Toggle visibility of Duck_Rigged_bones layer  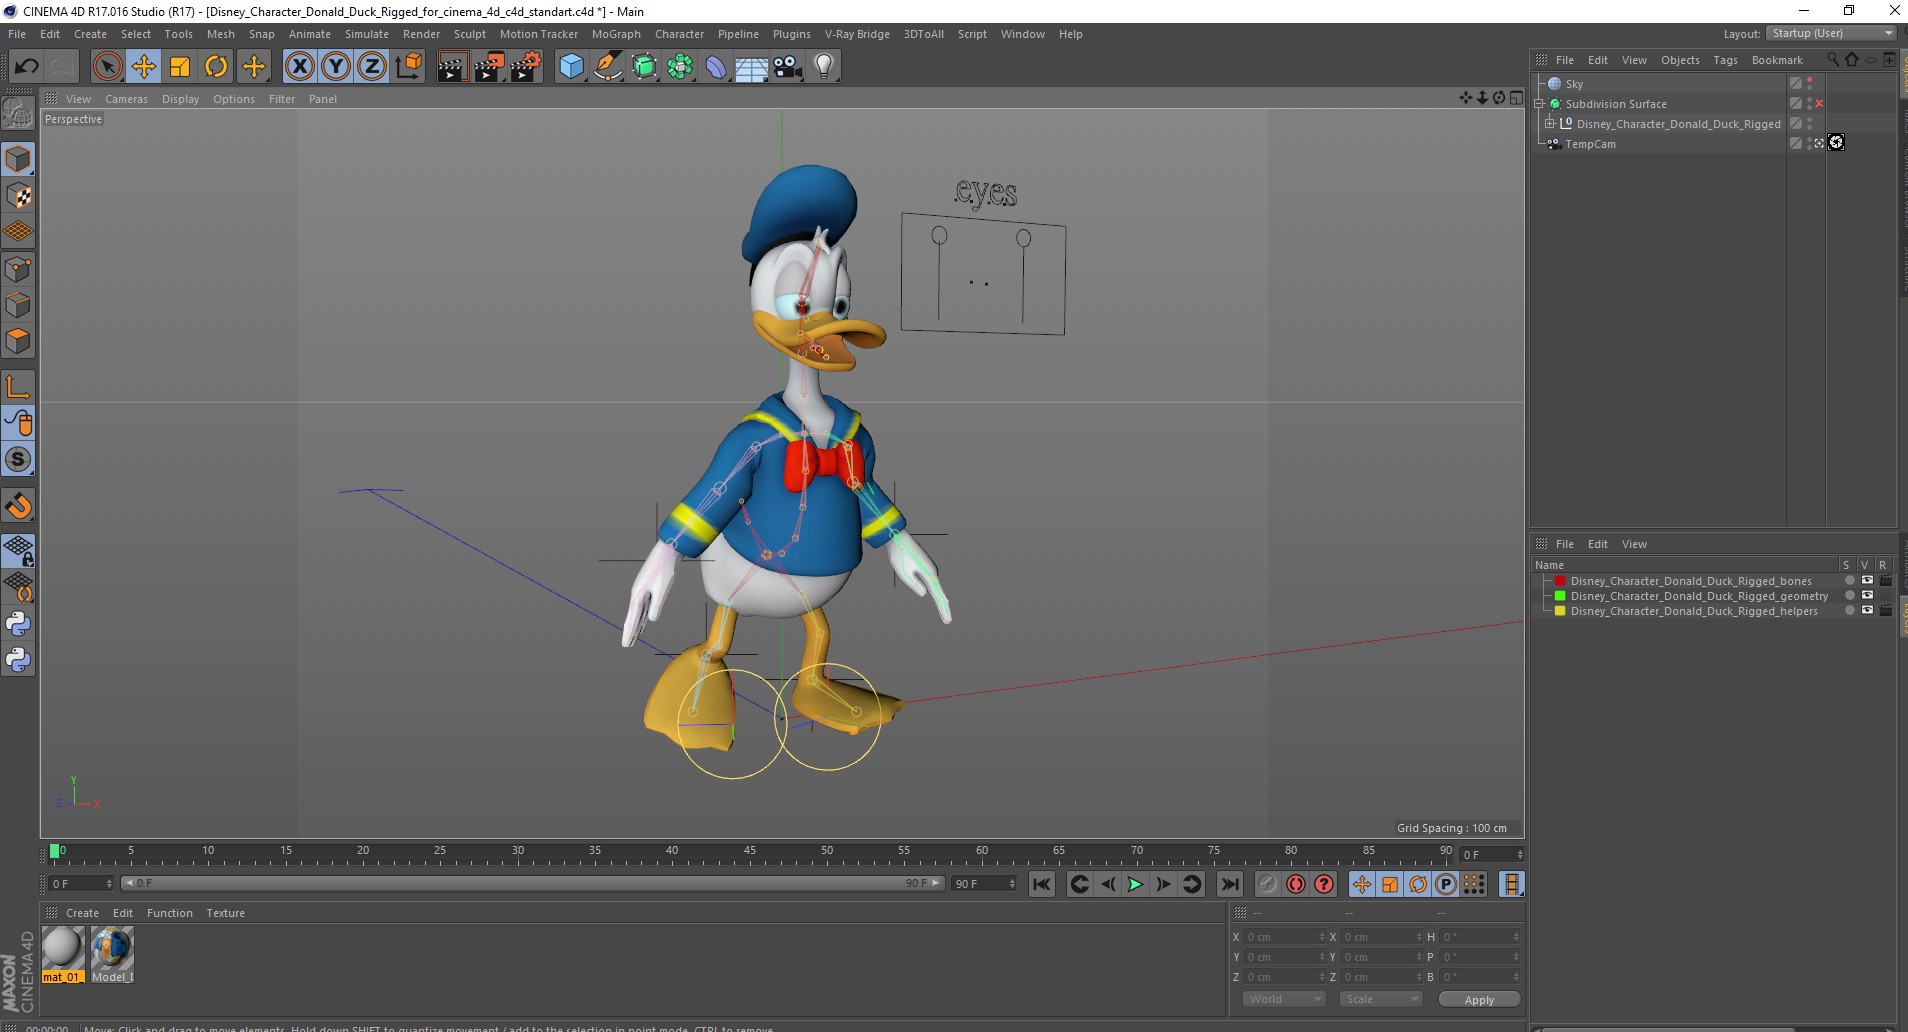tap(1867, 581)
